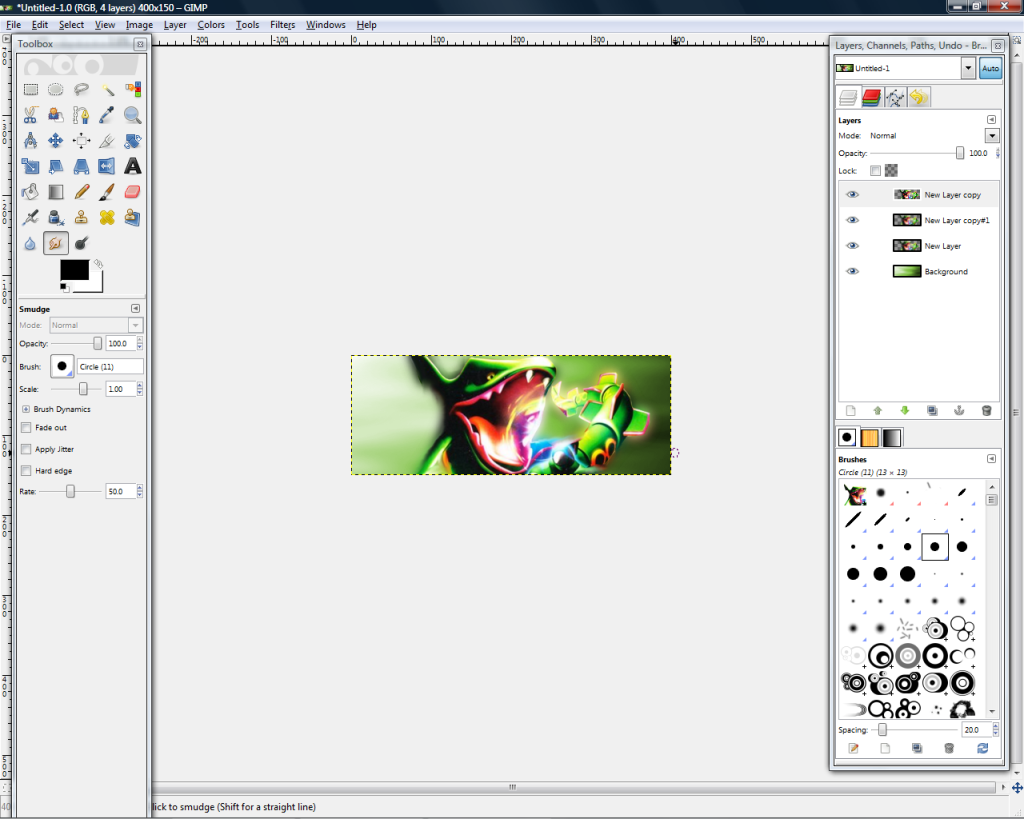Switch to the Channels tab

click(871, 98)
